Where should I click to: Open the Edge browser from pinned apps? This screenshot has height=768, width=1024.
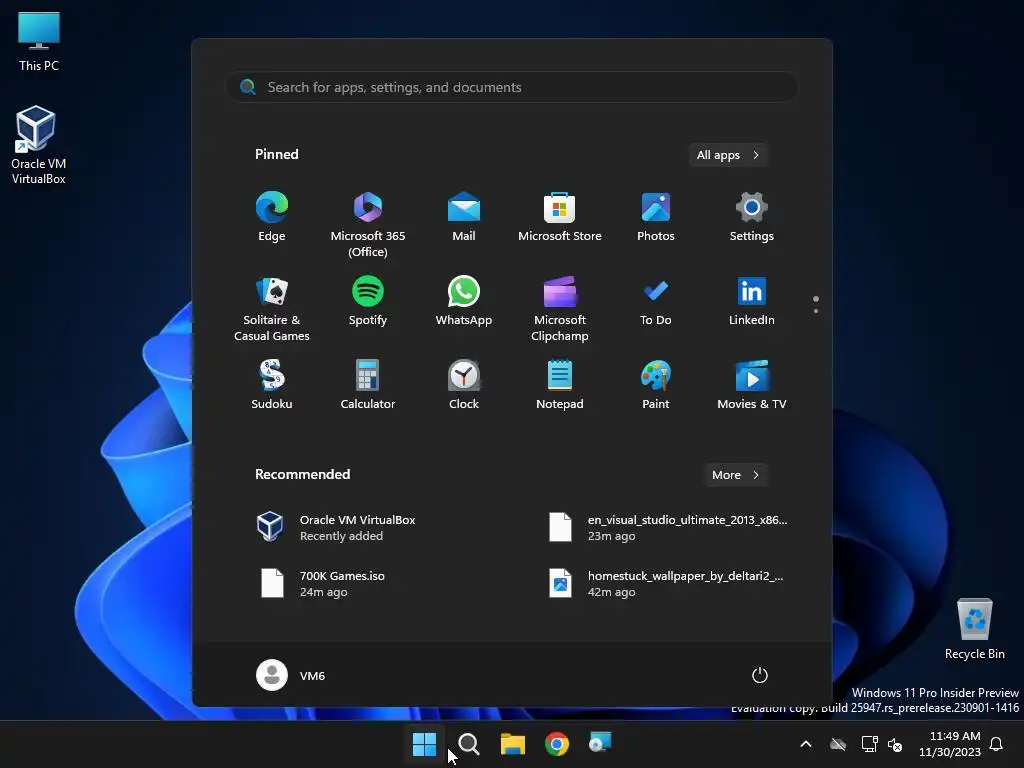click(272, 217)
